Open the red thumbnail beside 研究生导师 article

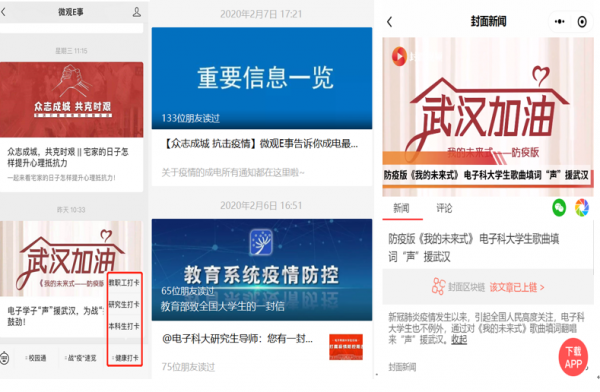coord(346,347)
